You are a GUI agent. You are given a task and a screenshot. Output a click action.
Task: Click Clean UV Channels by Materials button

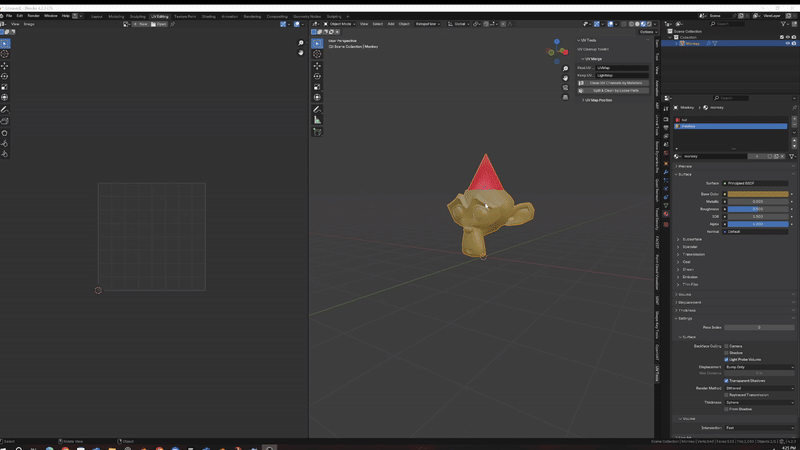613,83
